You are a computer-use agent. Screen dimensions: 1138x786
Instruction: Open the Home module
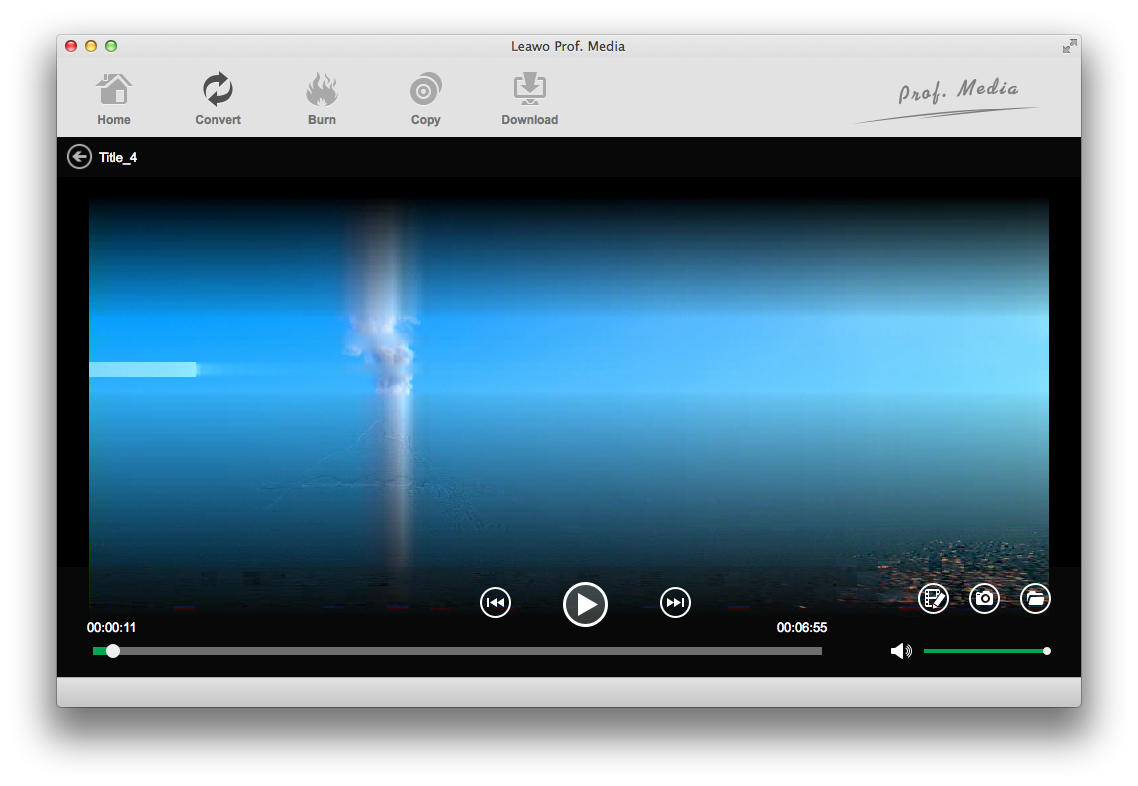pos(114,99)
